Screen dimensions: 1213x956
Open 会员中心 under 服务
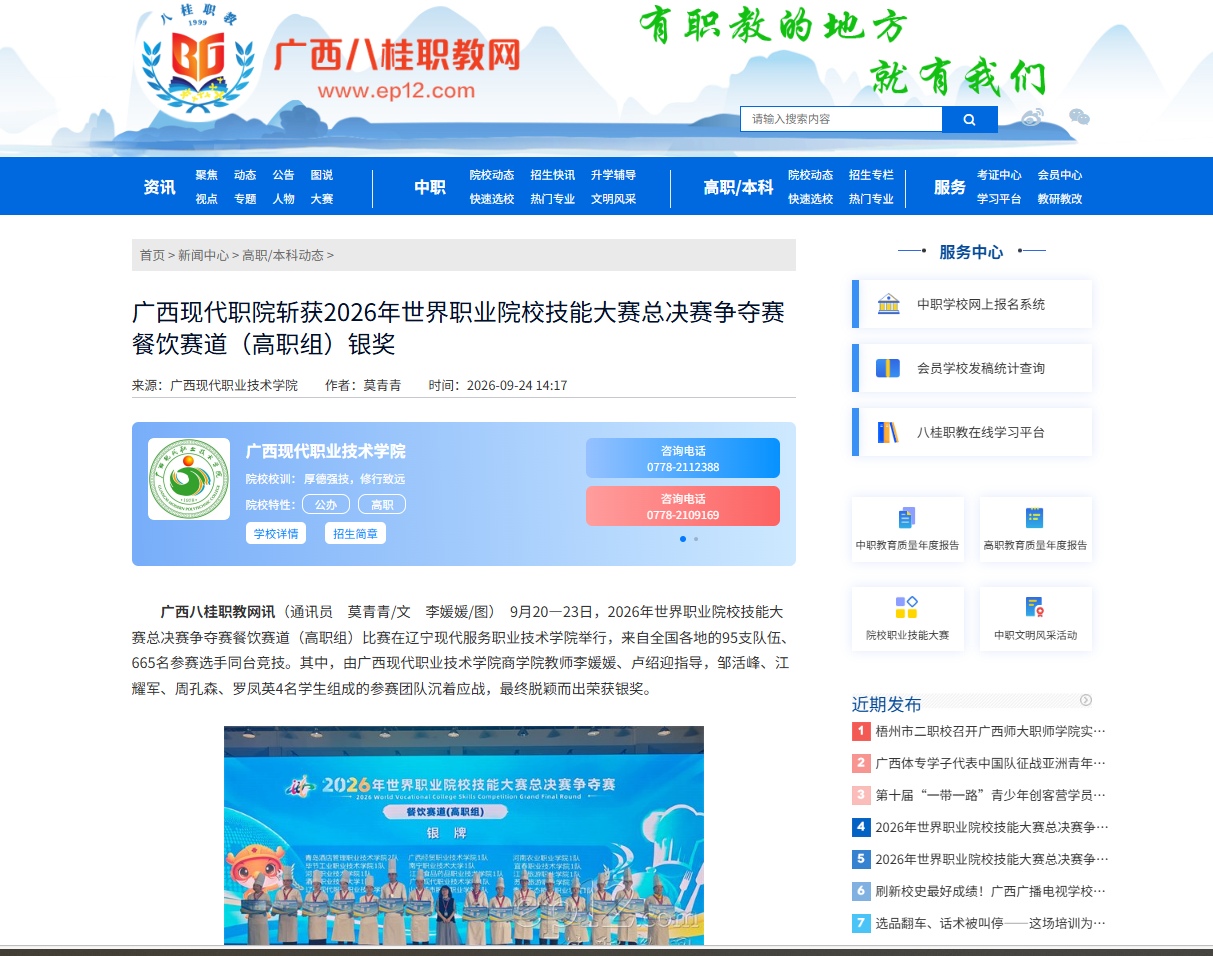click(1060, 175)
